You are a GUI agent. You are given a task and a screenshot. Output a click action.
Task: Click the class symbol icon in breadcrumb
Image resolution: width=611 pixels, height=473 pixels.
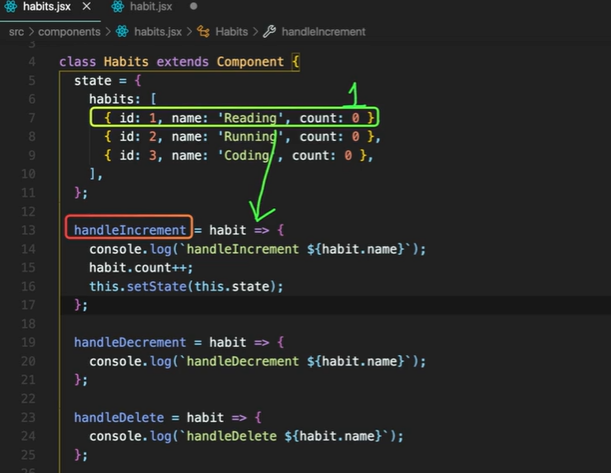point(203,32)
